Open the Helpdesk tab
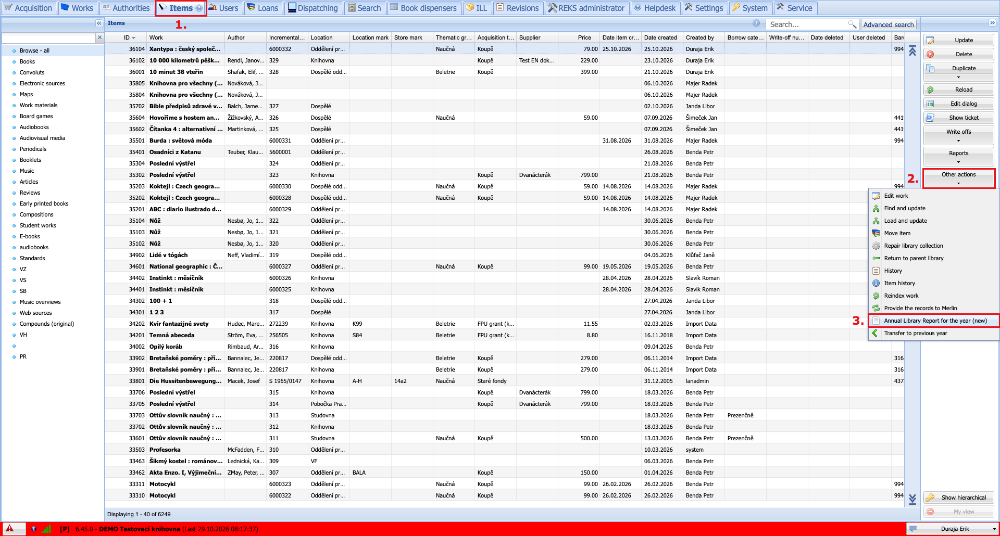1000x536 pixels. 655,8
